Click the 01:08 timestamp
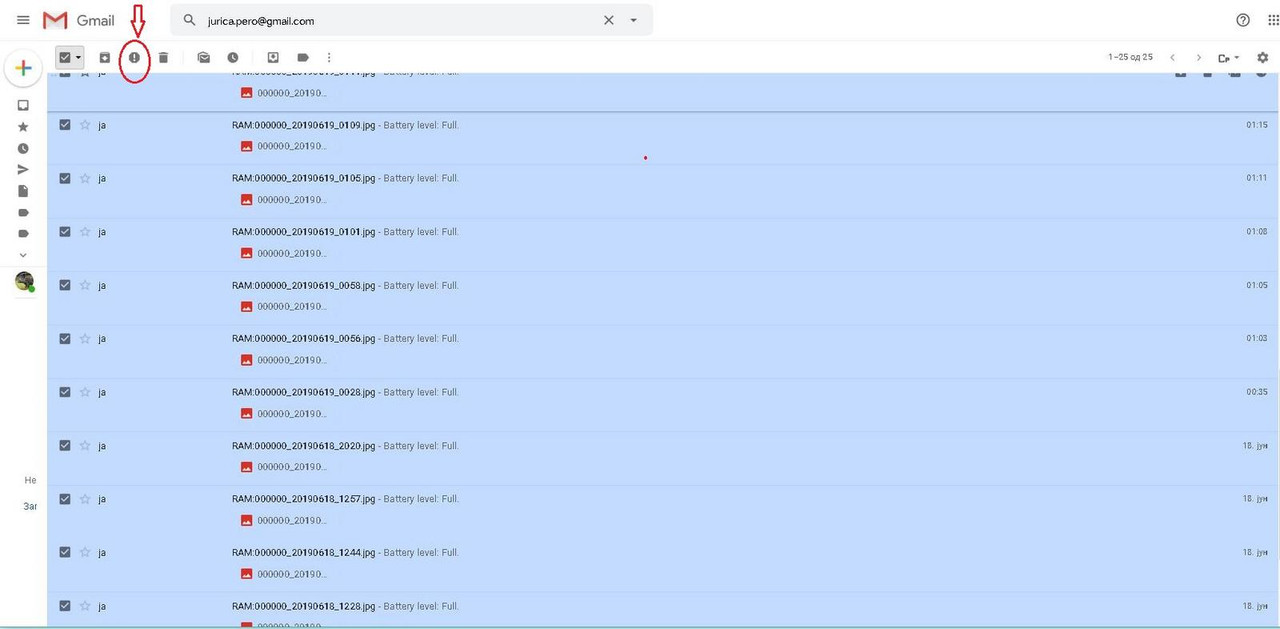Viewport: 1280px width, 629px height. (1257, 231)
